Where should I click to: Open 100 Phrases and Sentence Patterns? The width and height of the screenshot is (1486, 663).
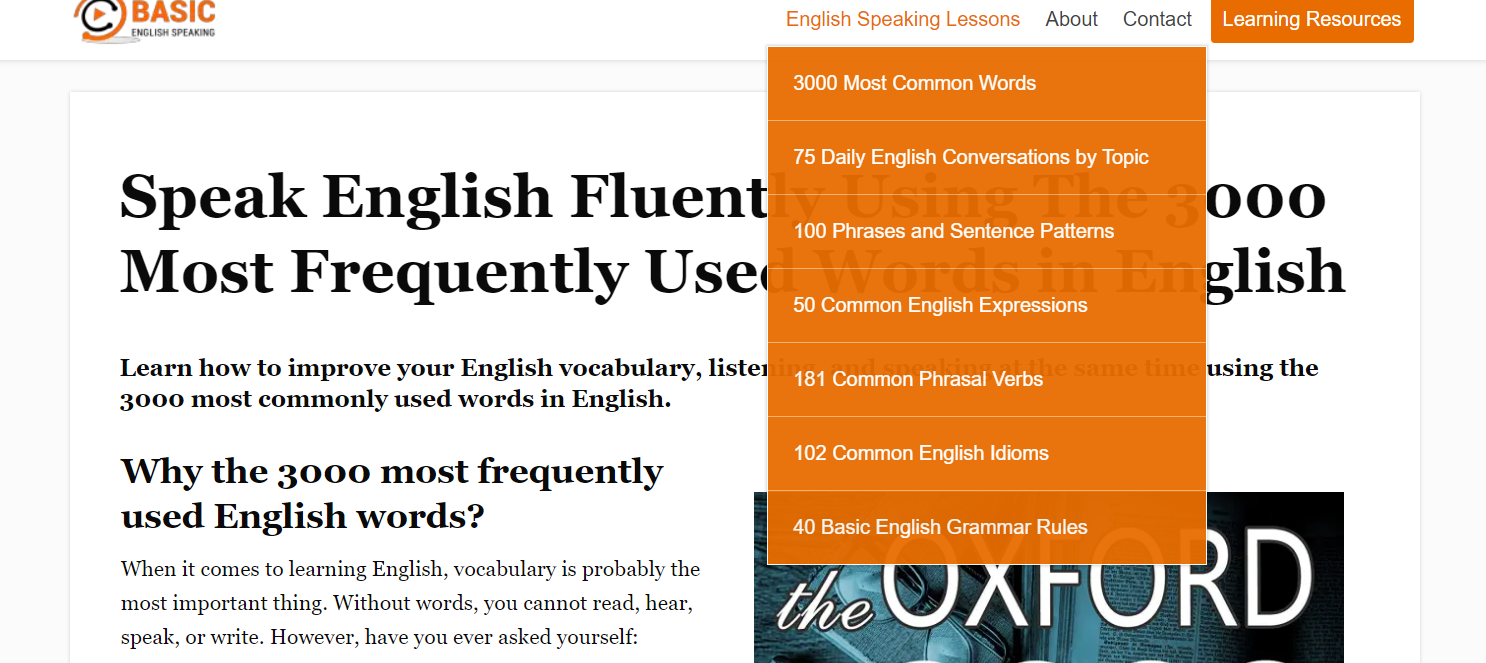point(987,232)
